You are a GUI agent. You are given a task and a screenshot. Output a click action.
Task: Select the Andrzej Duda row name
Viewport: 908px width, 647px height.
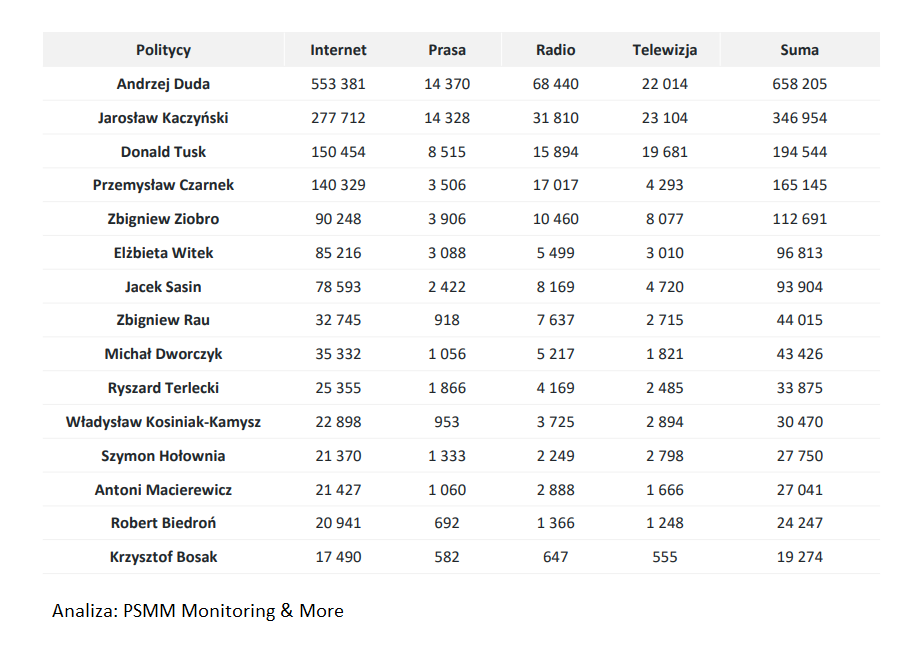click(x=163, y=84)
